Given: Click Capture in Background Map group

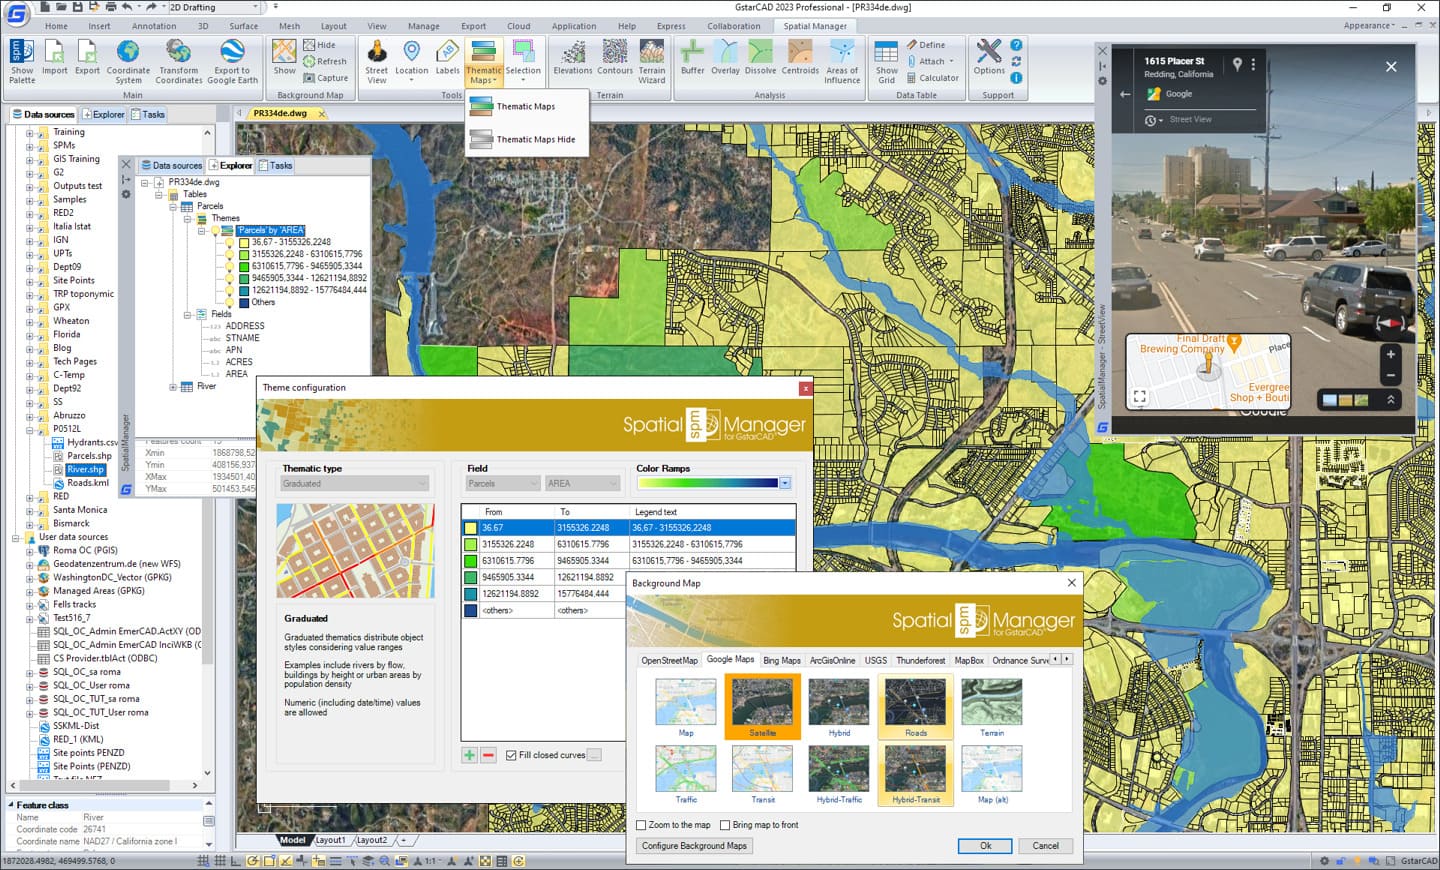Looking at the screenshot, I should (x=326, y=78).
